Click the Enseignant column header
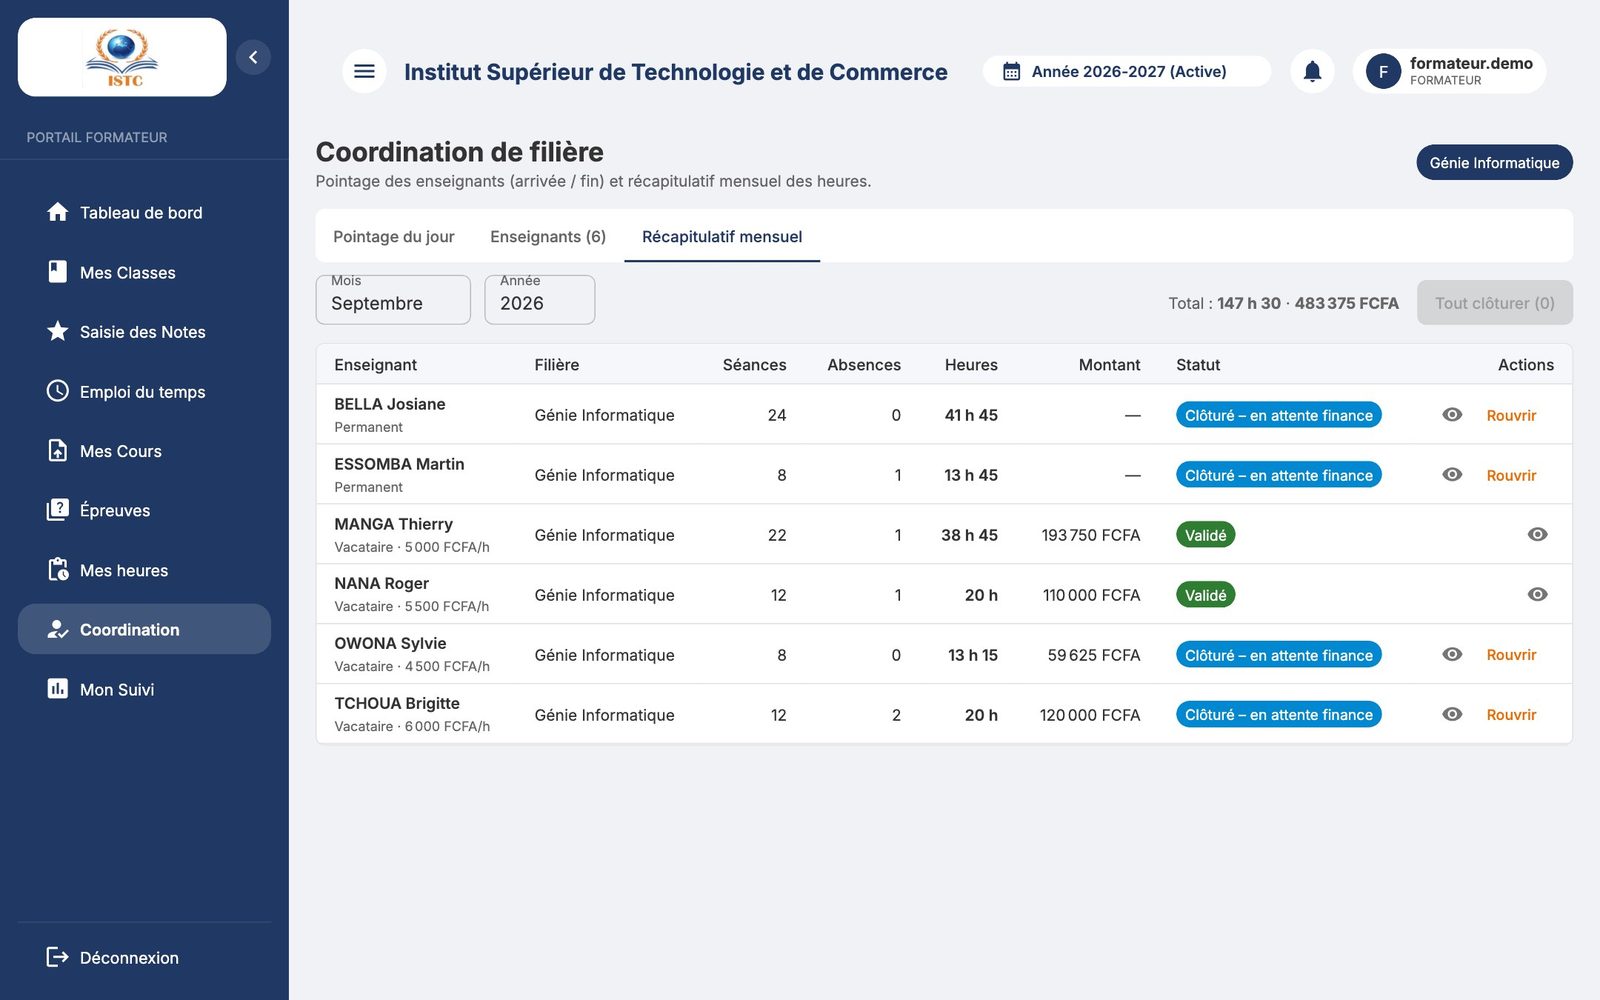This screenshot has width=1600, height=1000. [x=375, y=364]
